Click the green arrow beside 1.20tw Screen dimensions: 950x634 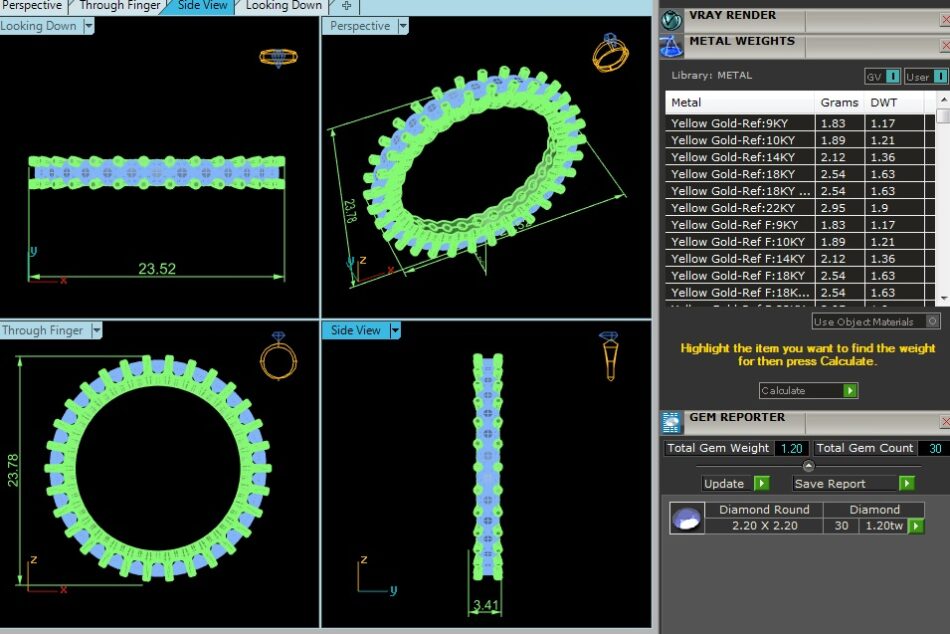tap(916, 526)
